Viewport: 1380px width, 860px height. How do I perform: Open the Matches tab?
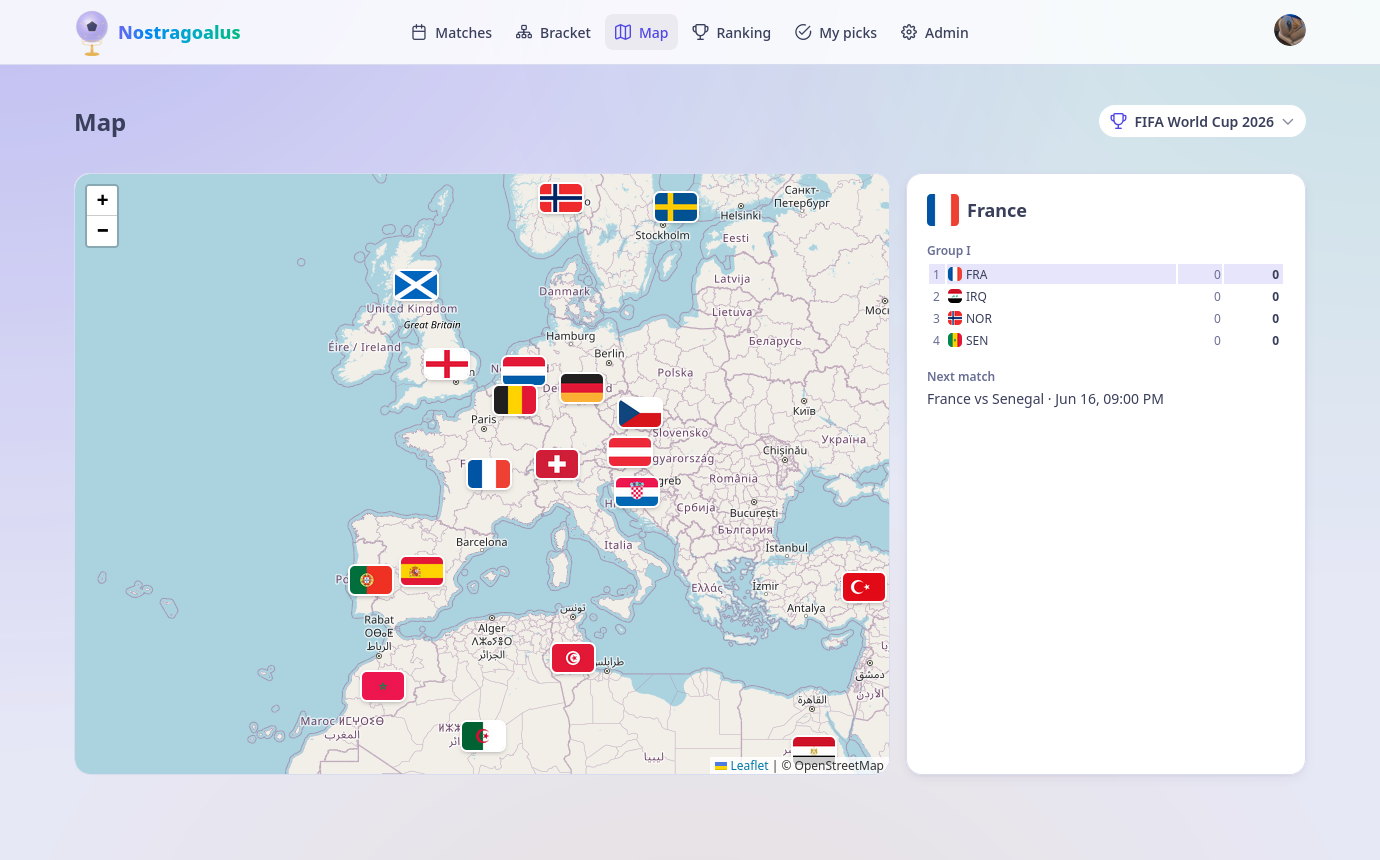pyautogui.click(x=452, y=32)
